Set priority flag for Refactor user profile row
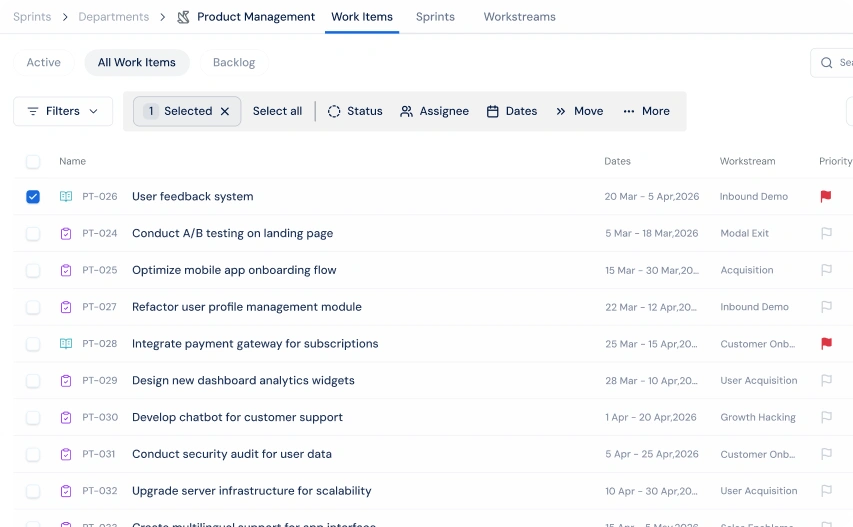Screen dimensions: 853x527 tap(826, 307)
